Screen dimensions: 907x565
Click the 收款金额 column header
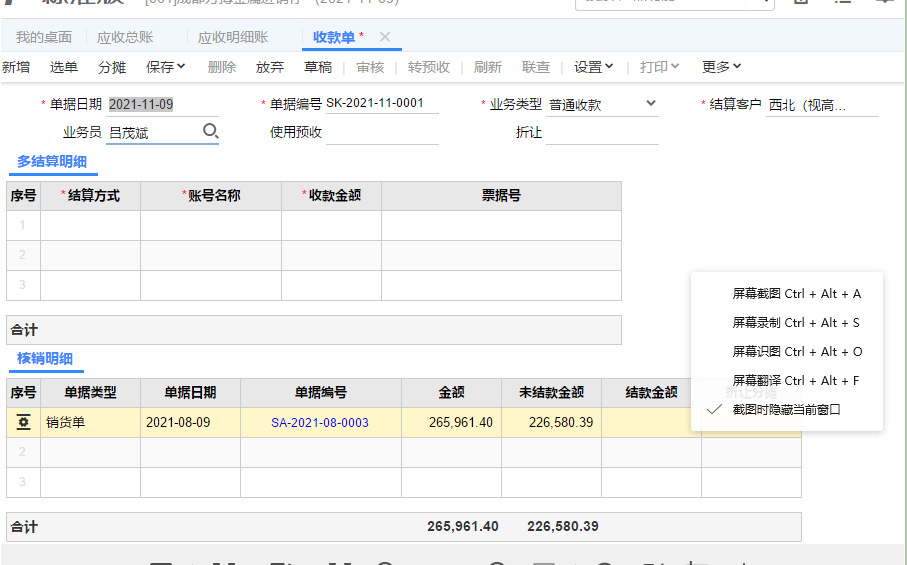tap(331, 196)
